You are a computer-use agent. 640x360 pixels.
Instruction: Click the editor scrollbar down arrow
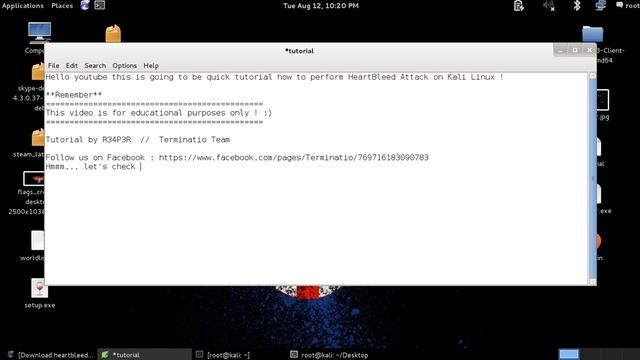tap(593, 282)
